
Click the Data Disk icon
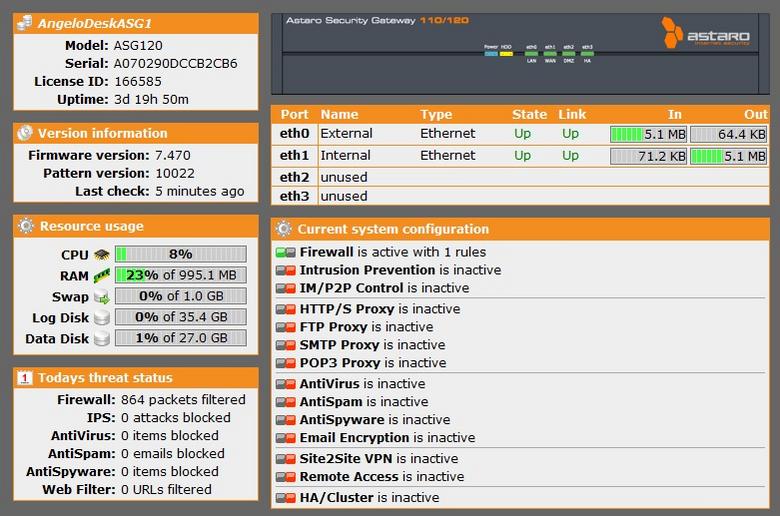(101, 338)
